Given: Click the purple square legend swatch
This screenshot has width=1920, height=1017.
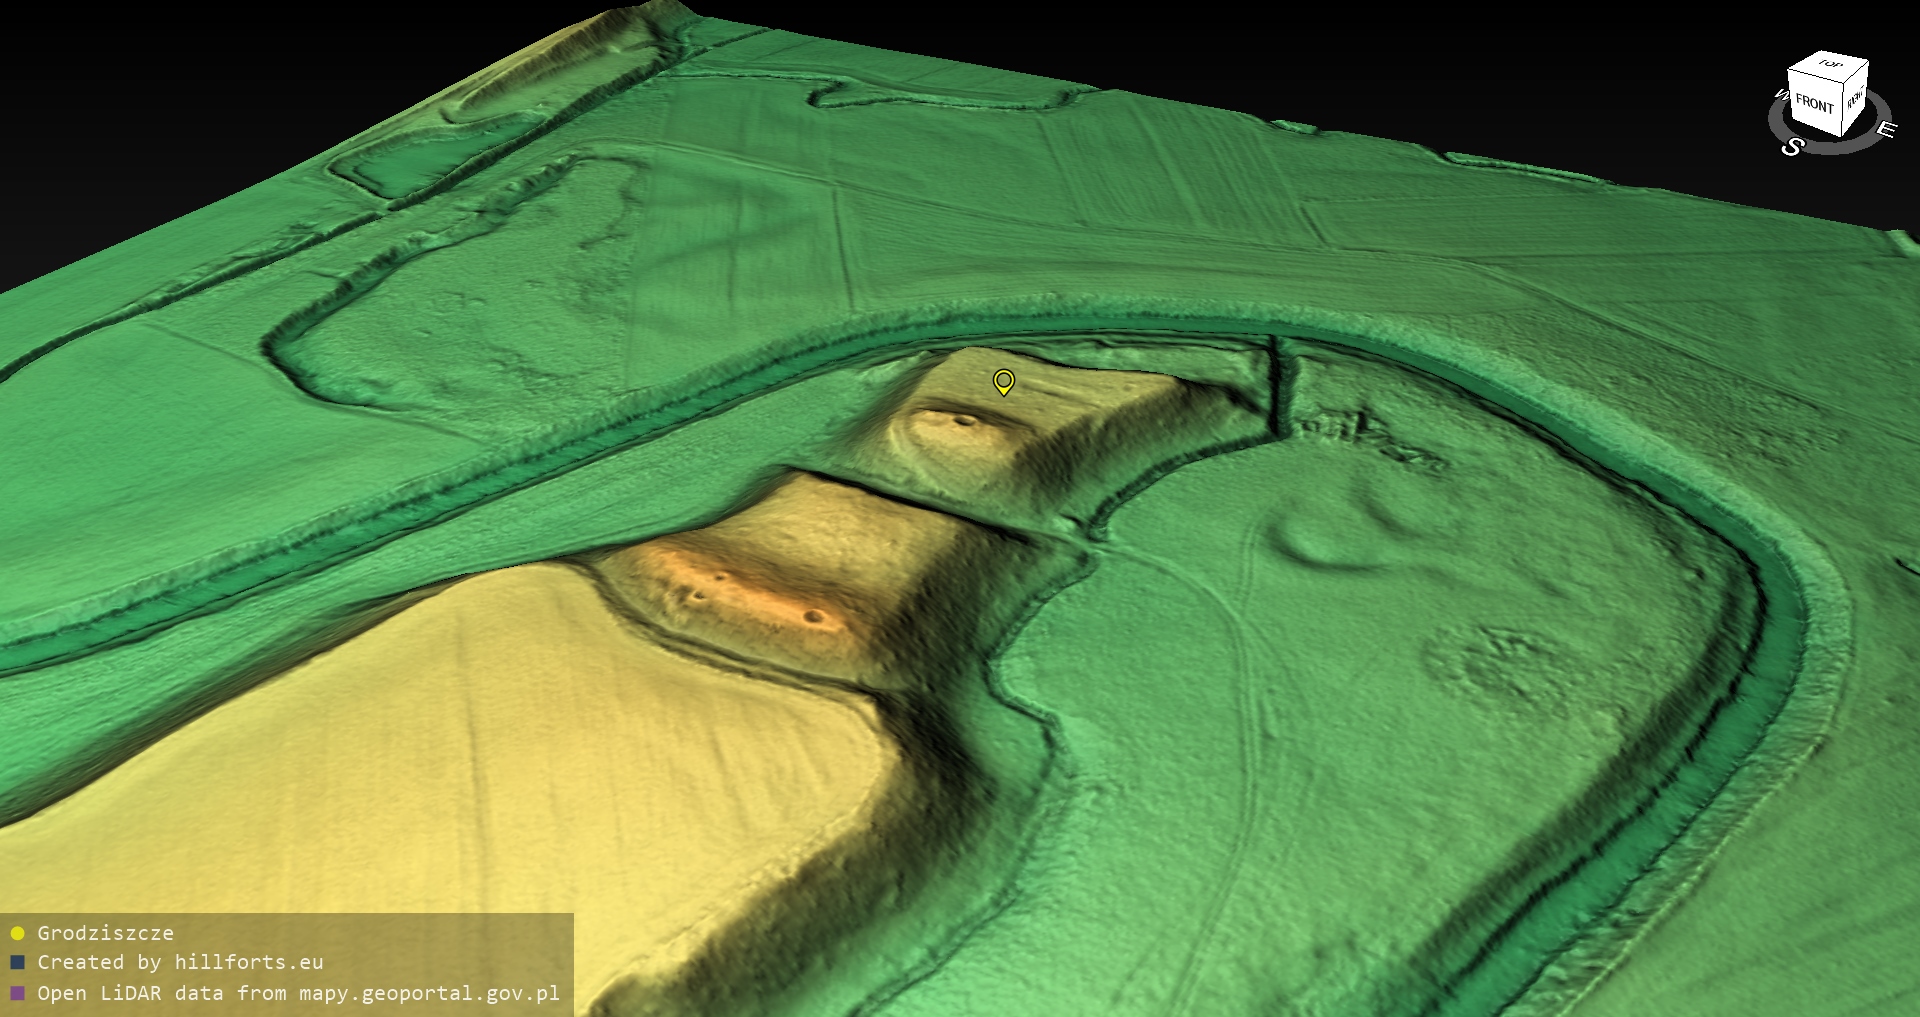Looking at the screenshot, I should (x=17, y=993).
